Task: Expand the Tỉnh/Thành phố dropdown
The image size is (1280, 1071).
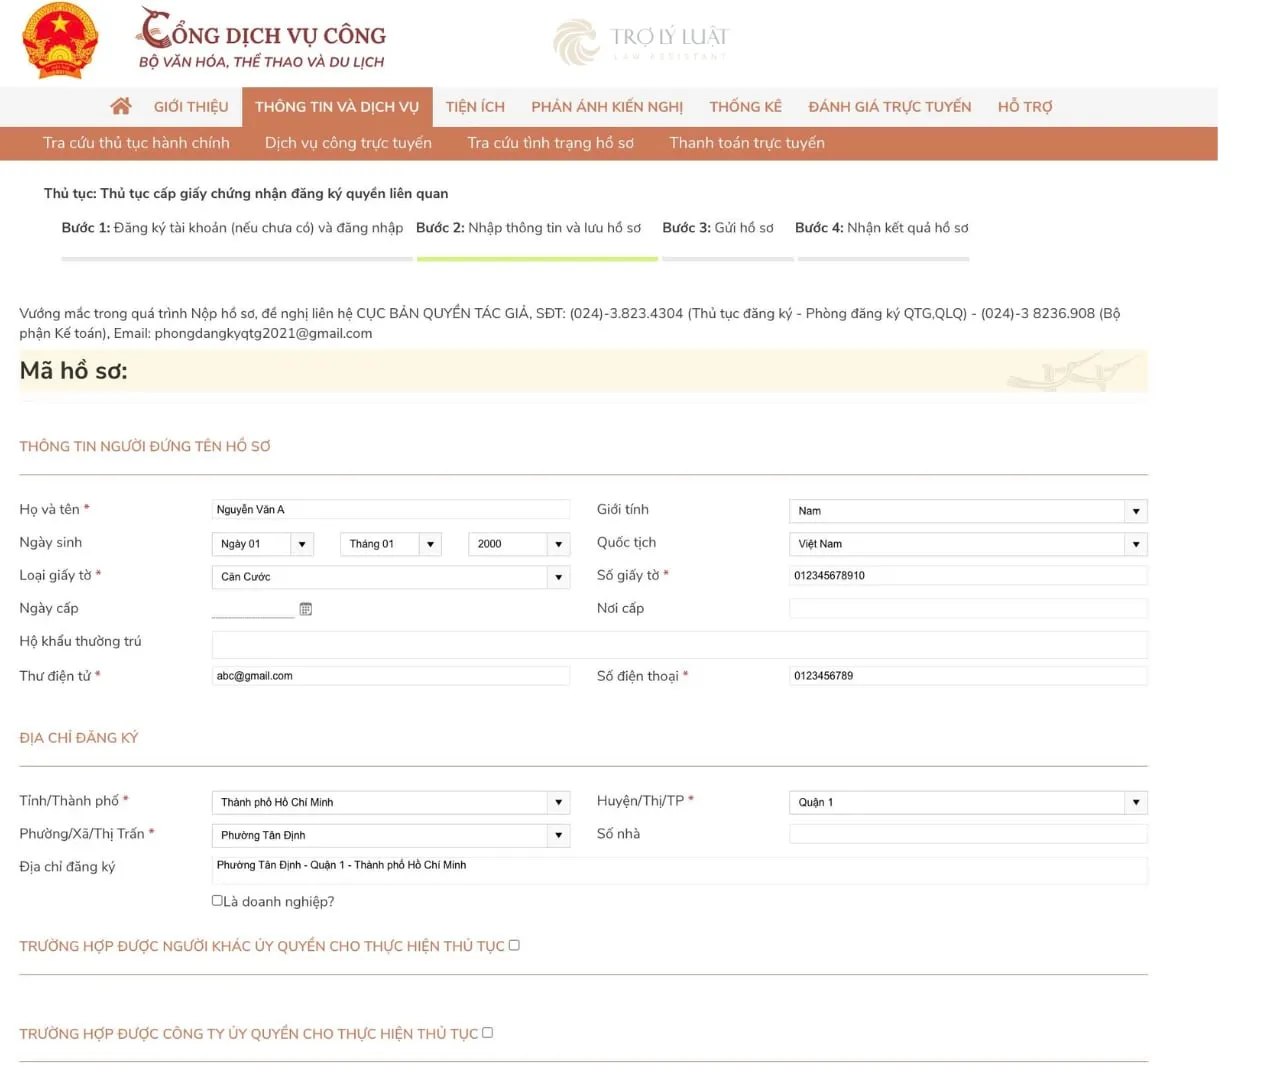Action: coord(390,802)
